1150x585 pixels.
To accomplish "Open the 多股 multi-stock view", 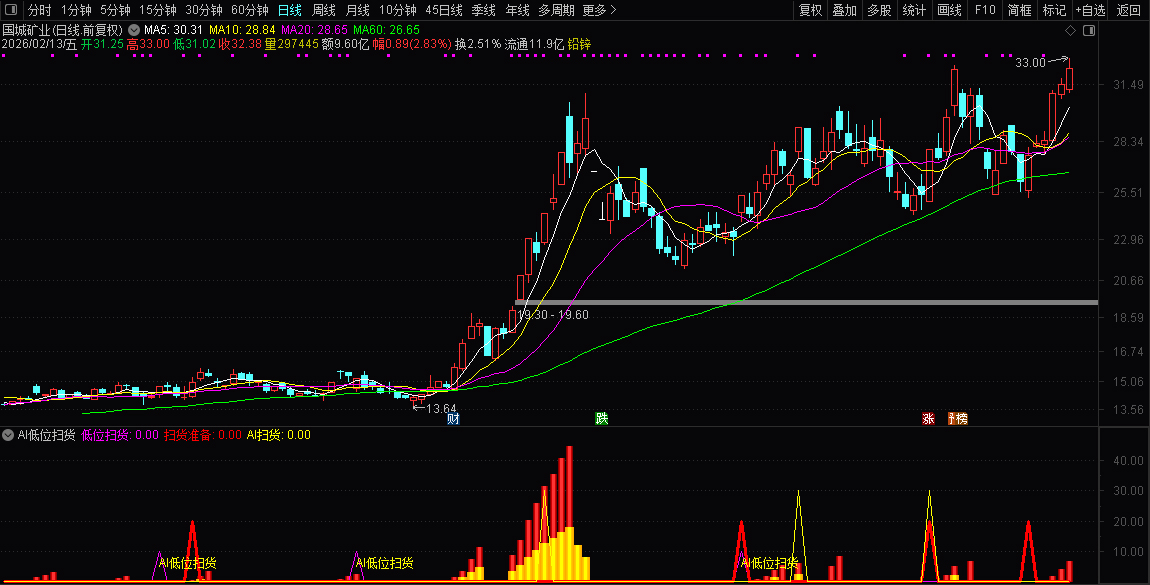I will pos(879,10).
